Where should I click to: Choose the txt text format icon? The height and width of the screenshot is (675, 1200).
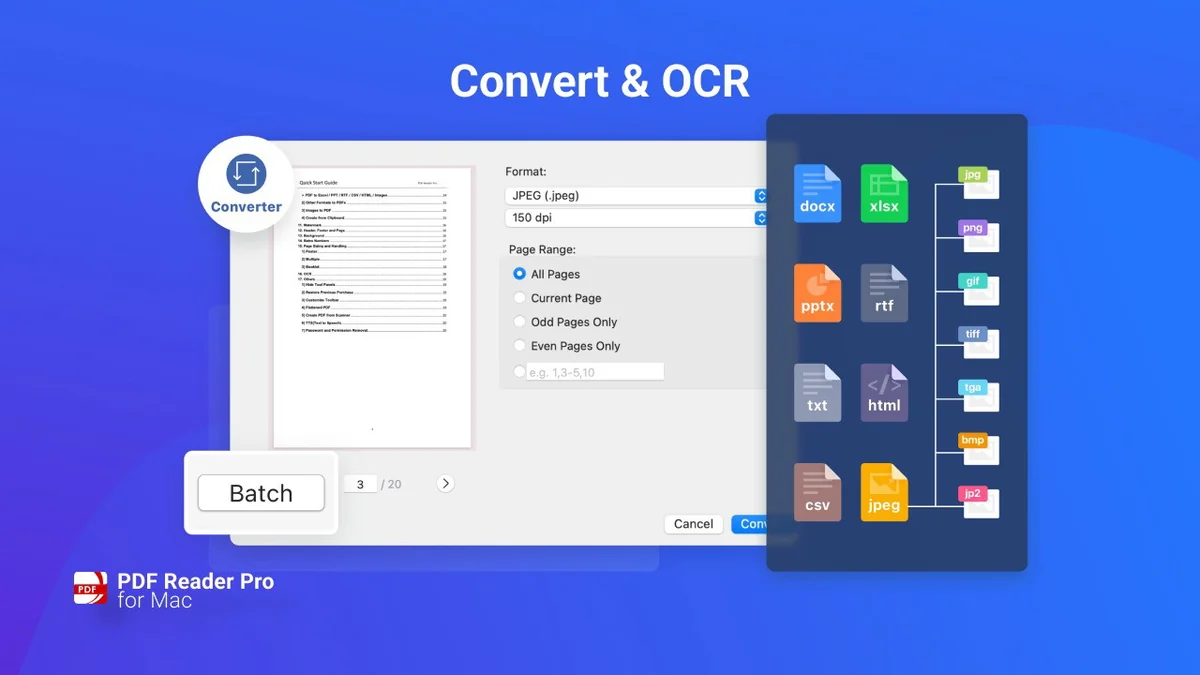point(817,392)
